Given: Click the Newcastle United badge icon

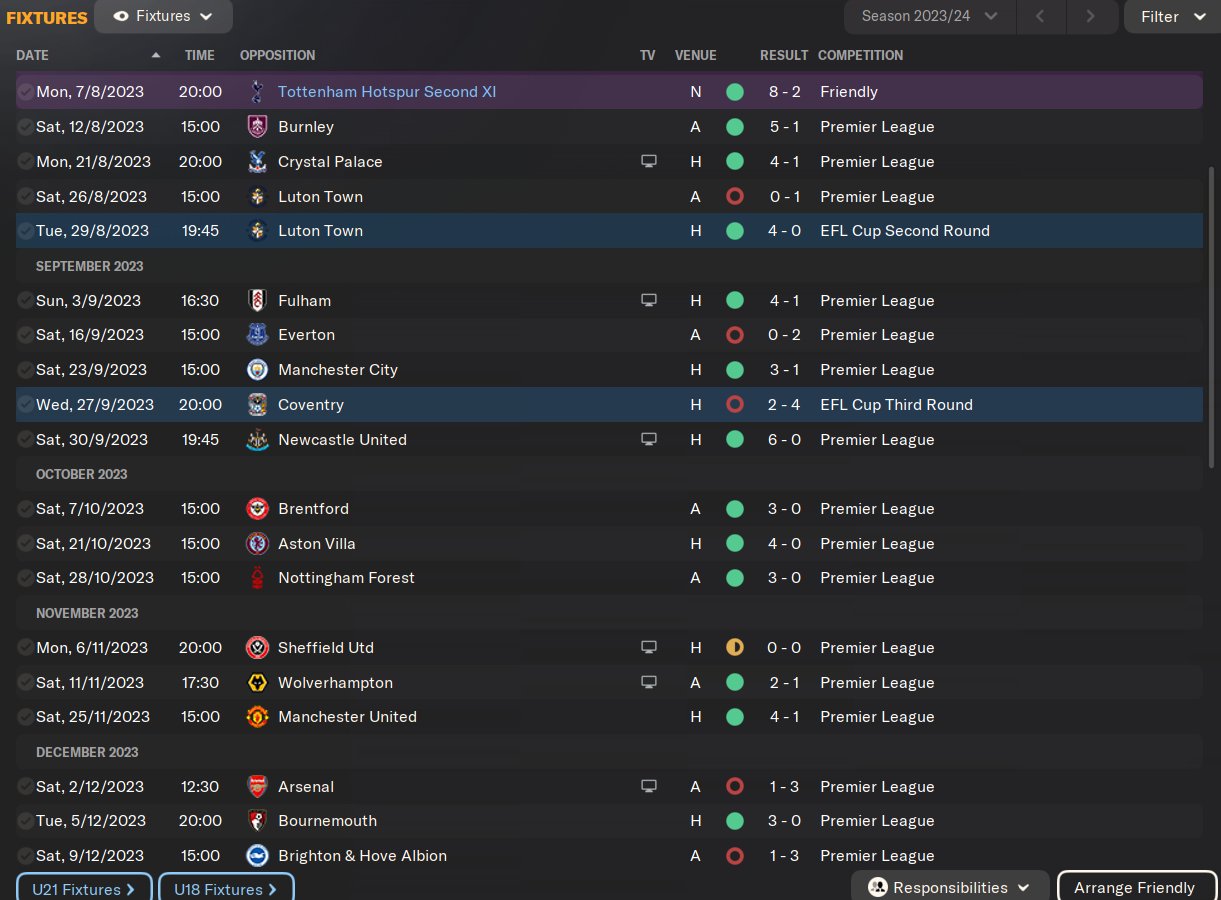Looking at the screenshot, I should point(257,440).
